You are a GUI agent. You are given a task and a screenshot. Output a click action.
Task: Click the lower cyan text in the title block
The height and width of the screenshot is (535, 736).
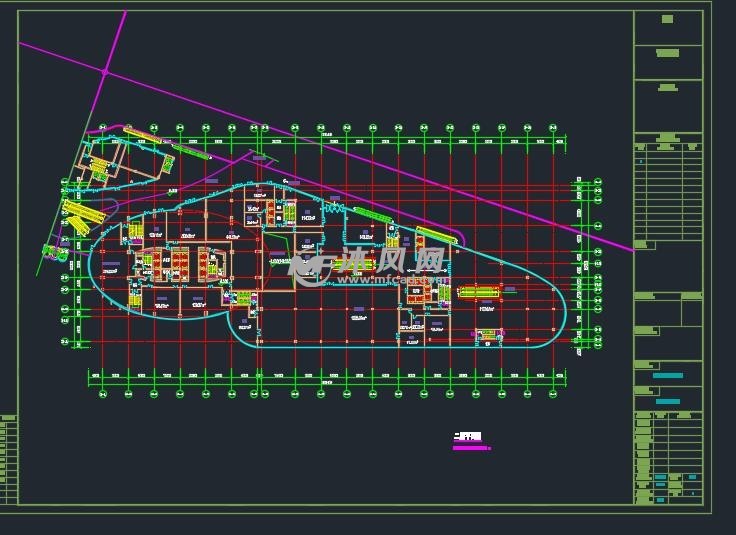(667, 402)
